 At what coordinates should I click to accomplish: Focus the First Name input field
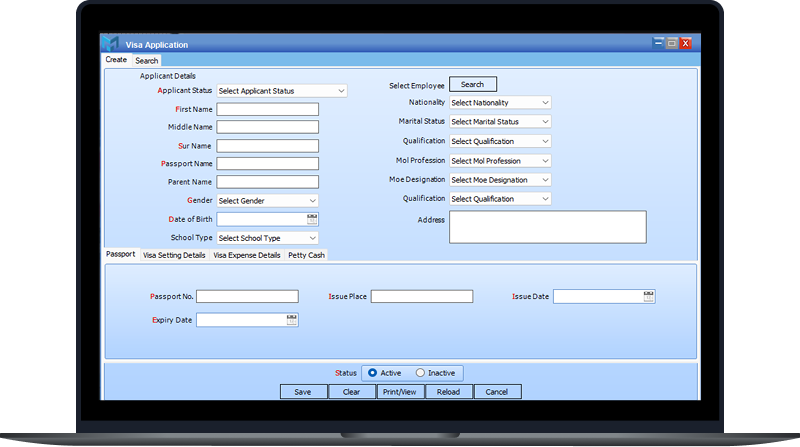[267, 109]
